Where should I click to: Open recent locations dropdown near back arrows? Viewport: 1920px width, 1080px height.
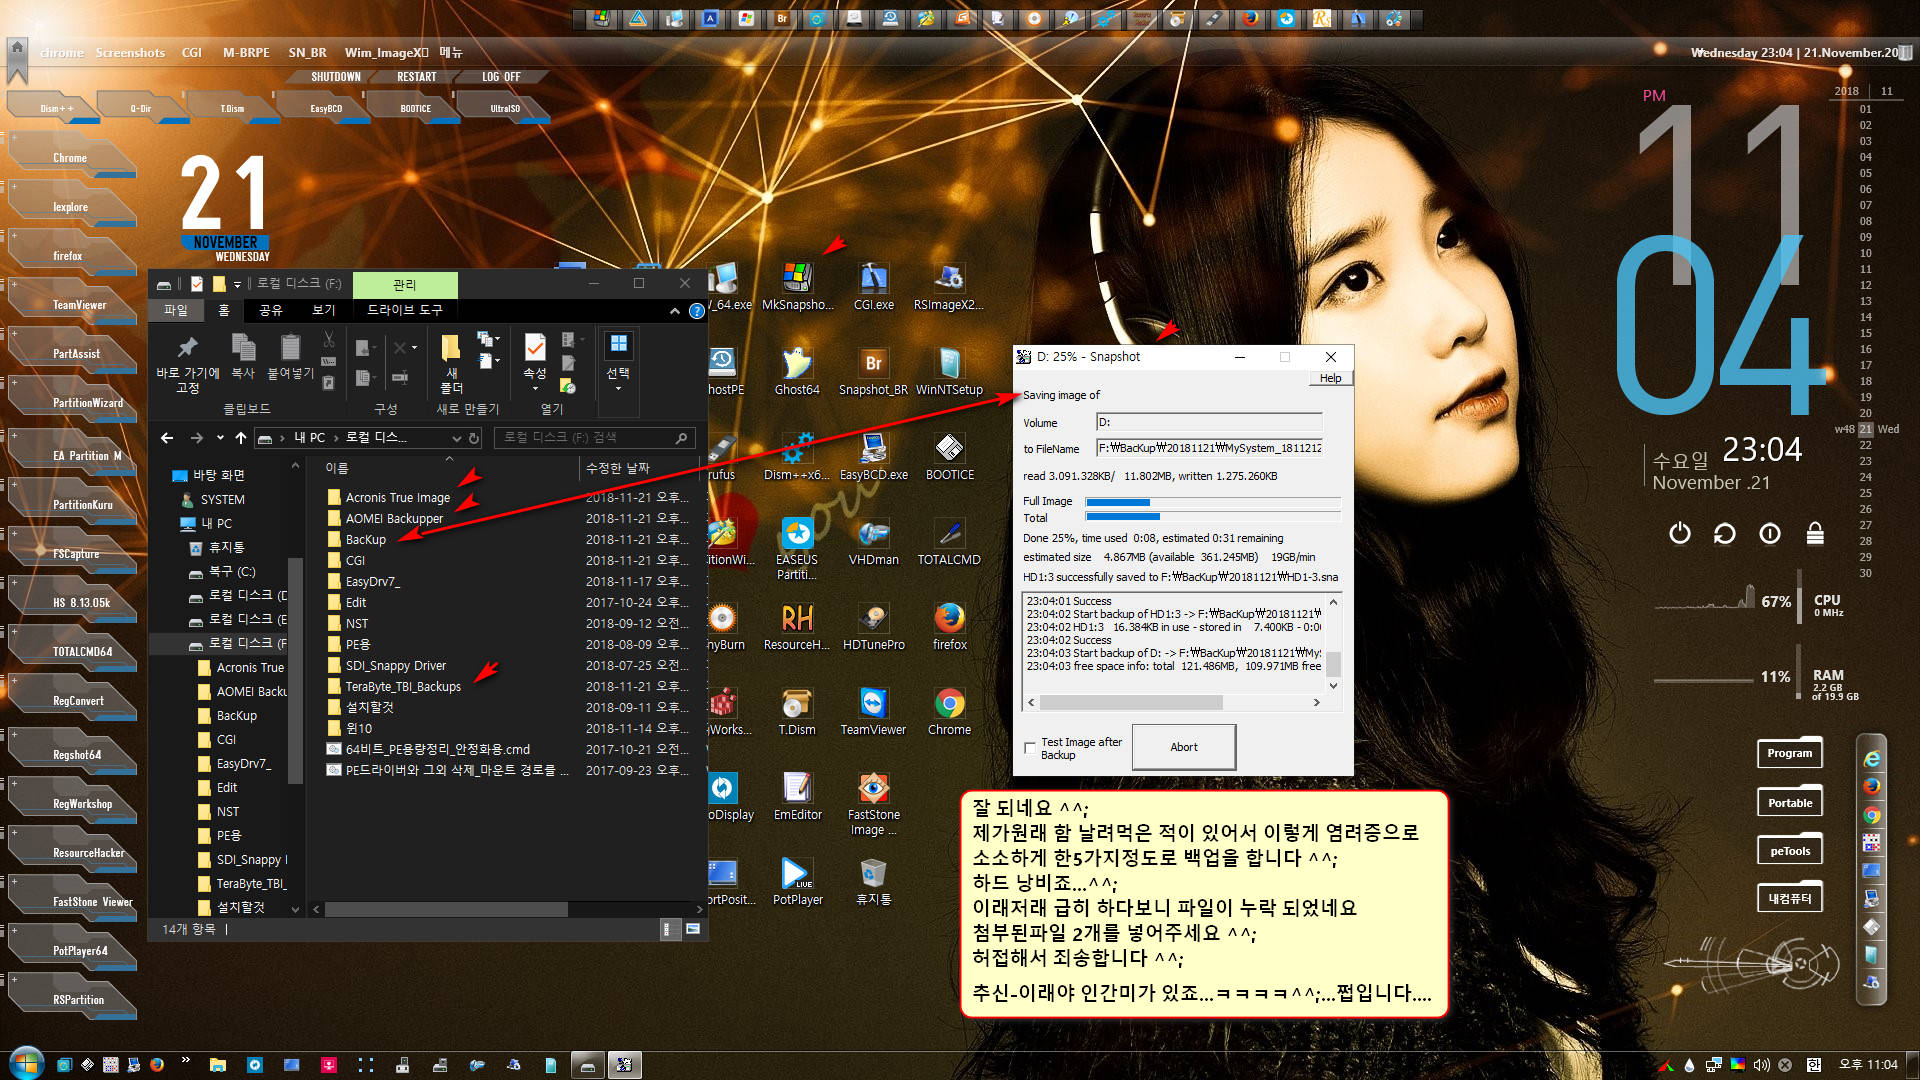[x=220, y=438]
